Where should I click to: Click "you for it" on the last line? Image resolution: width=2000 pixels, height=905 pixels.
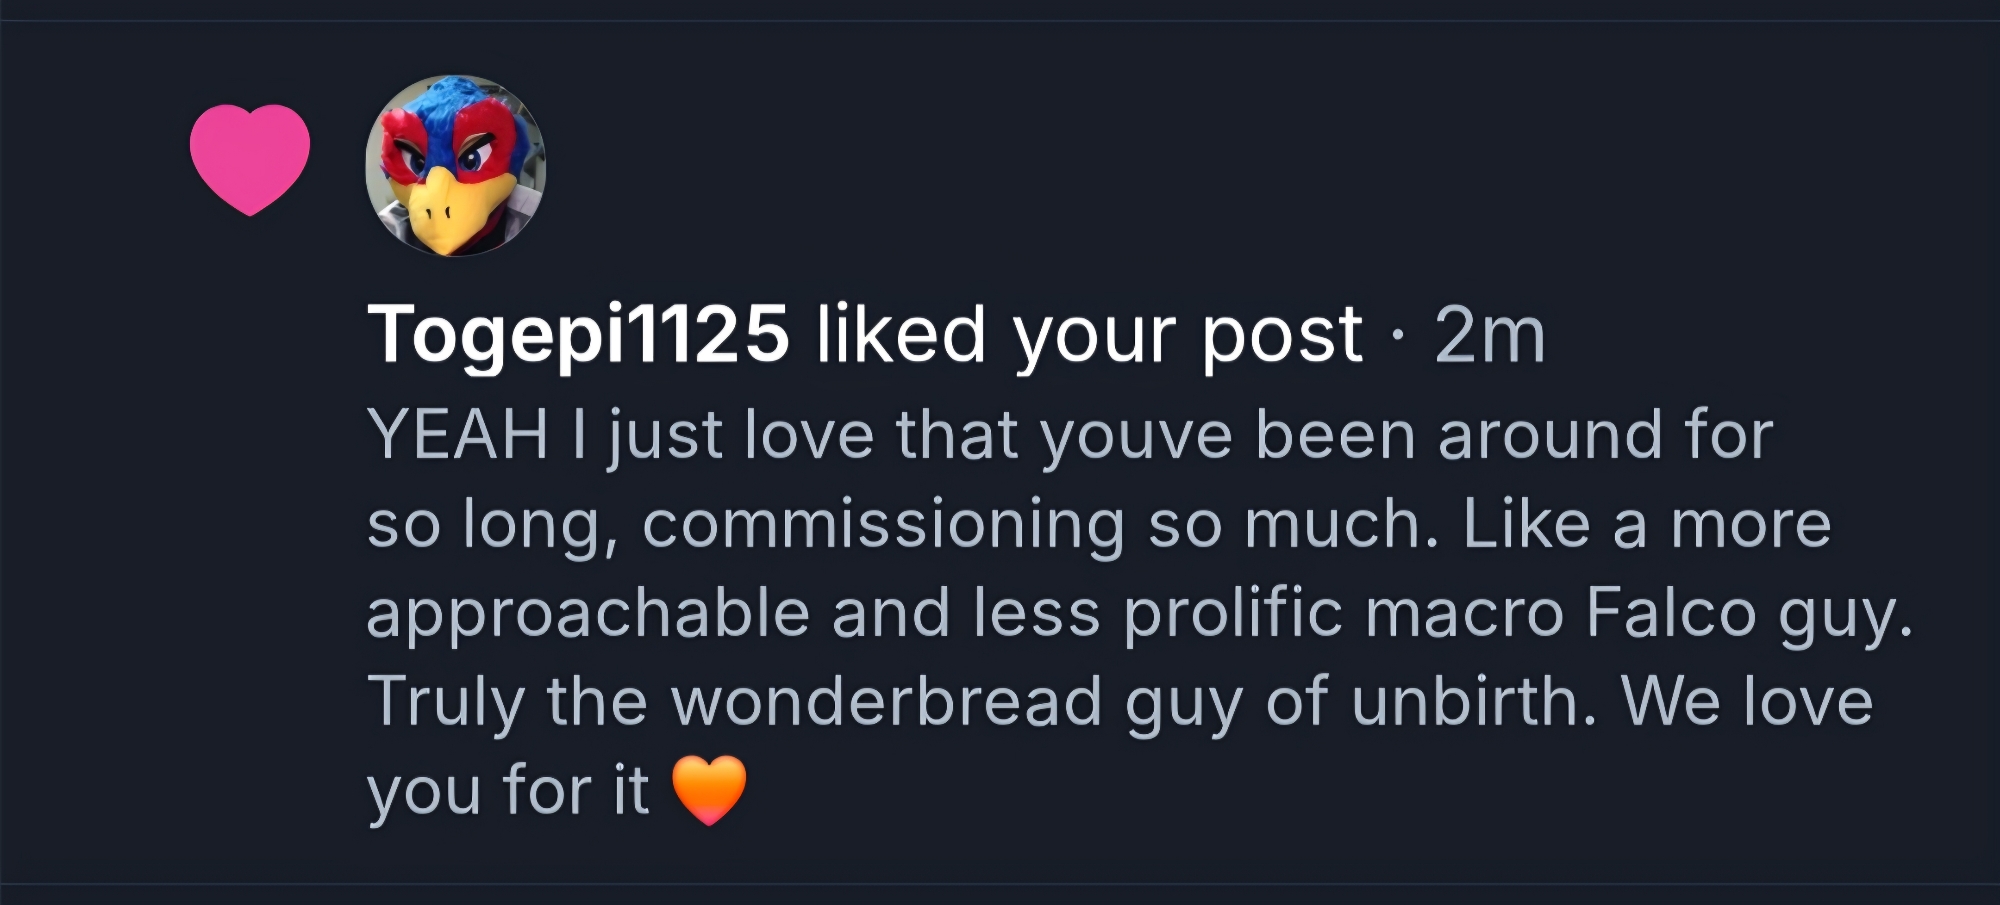[508, 790]
